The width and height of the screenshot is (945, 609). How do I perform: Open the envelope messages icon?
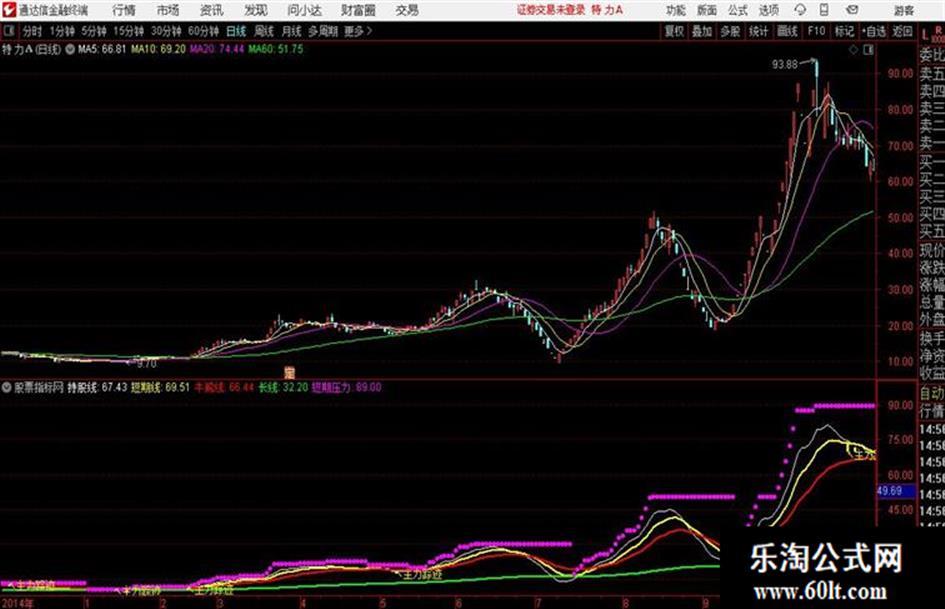852,10
